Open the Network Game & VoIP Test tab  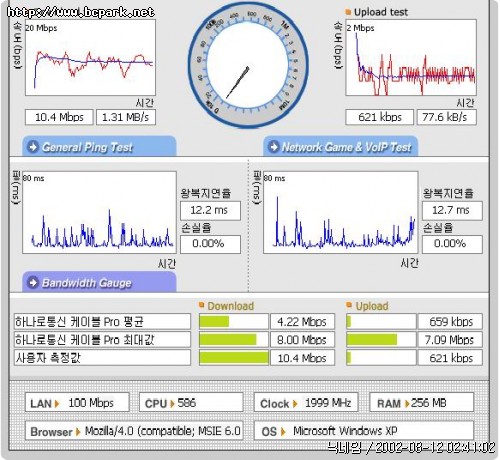pyautogui.click(x=340, y=146)
